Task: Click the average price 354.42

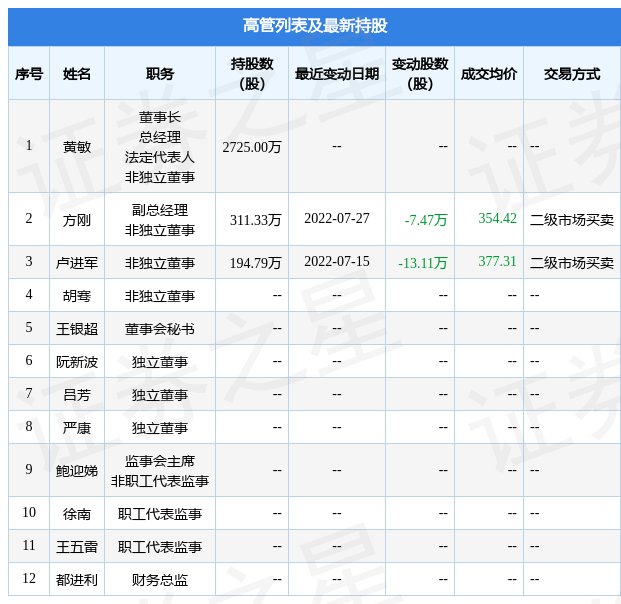Action: coord(497,218)
